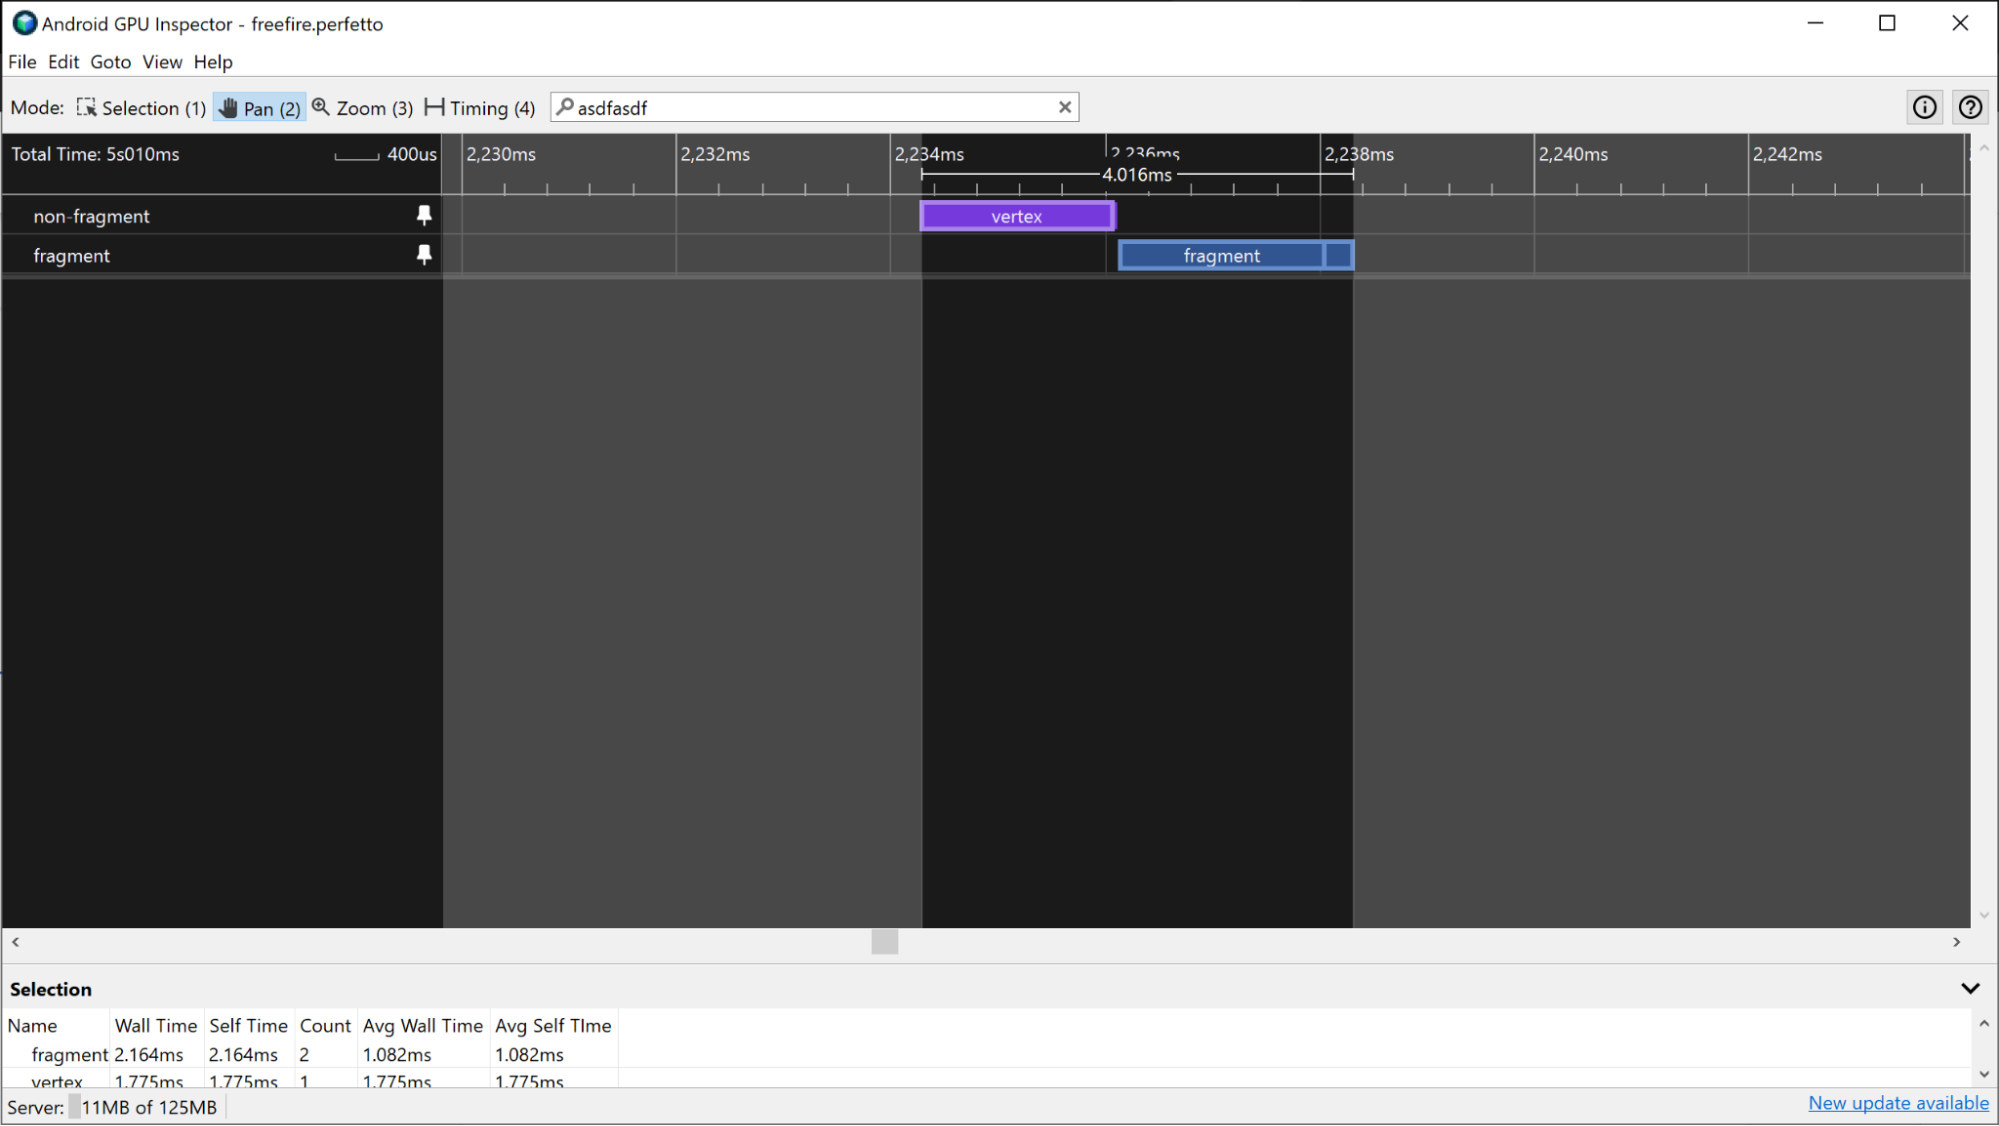The width and height of the screenshot is (1999, 1126).
Task: Click the info icon top right
Action: 1925,107
